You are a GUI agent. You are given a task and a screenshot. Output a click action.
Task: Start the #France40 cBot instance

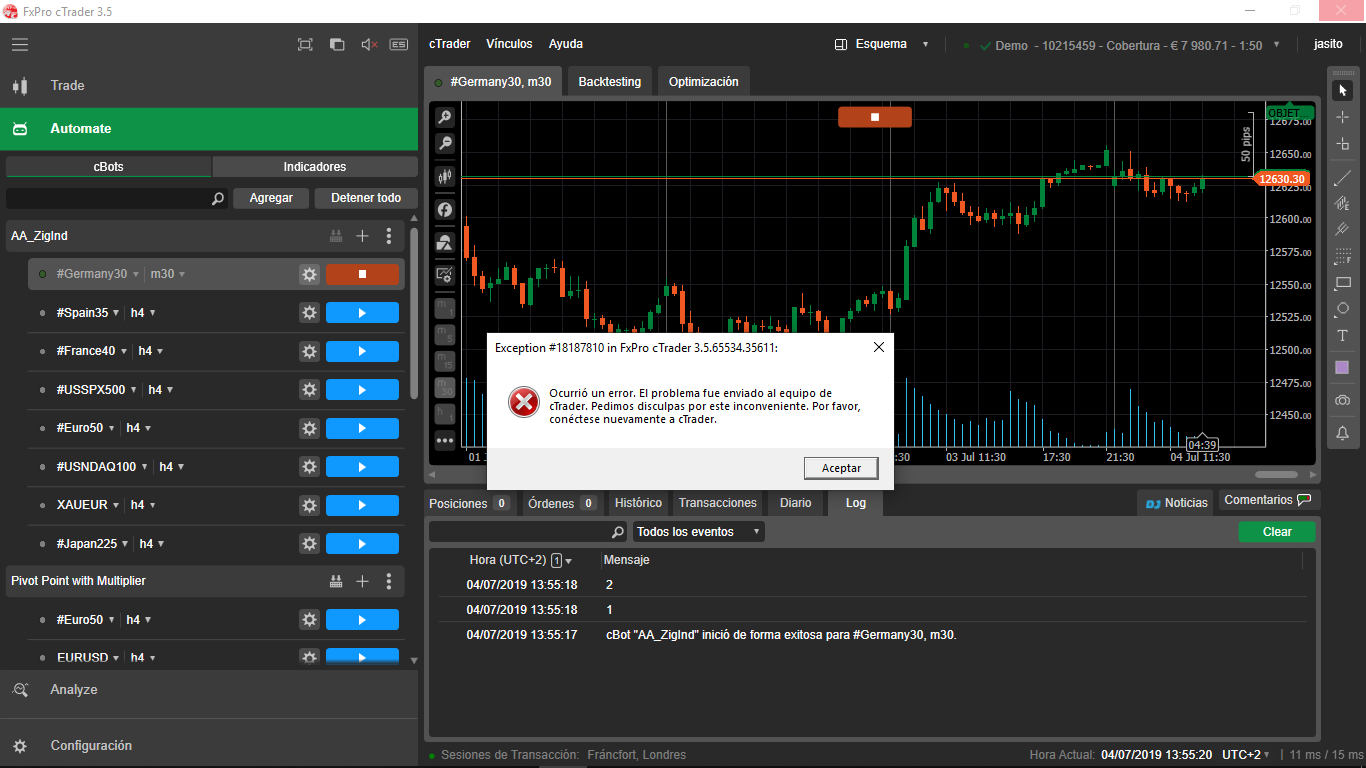point(362,351)
